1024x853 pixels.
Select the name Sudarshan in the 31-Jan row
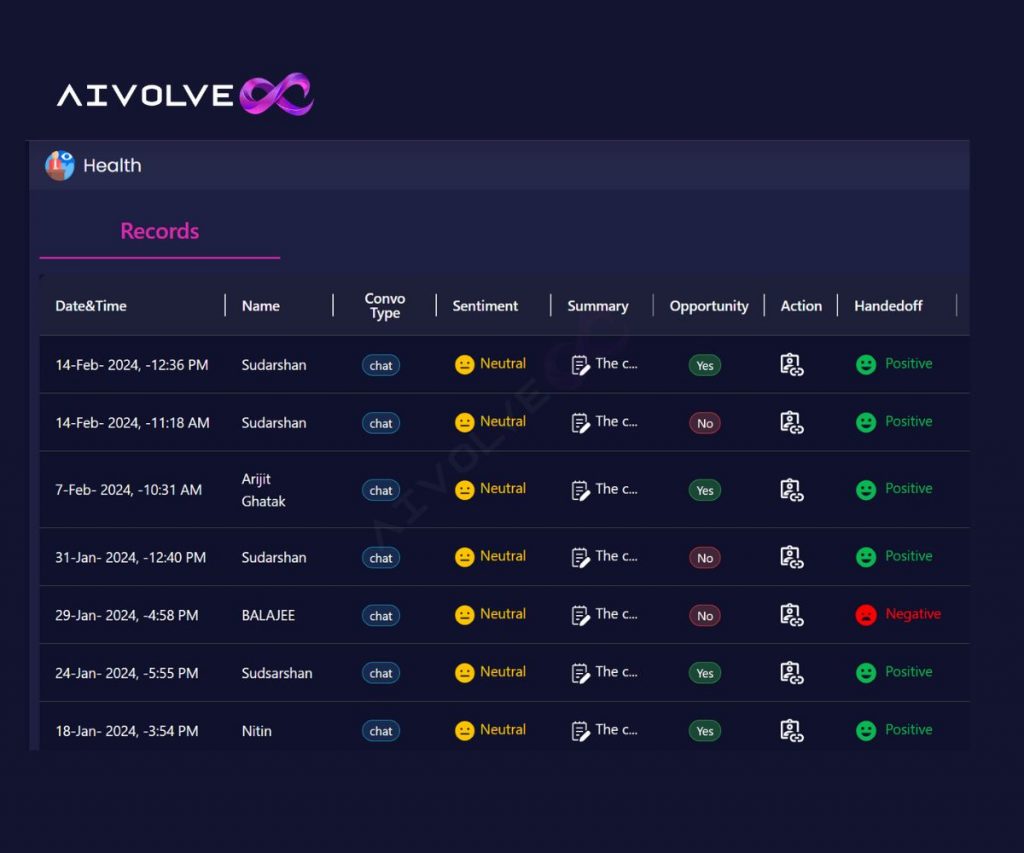274,558
